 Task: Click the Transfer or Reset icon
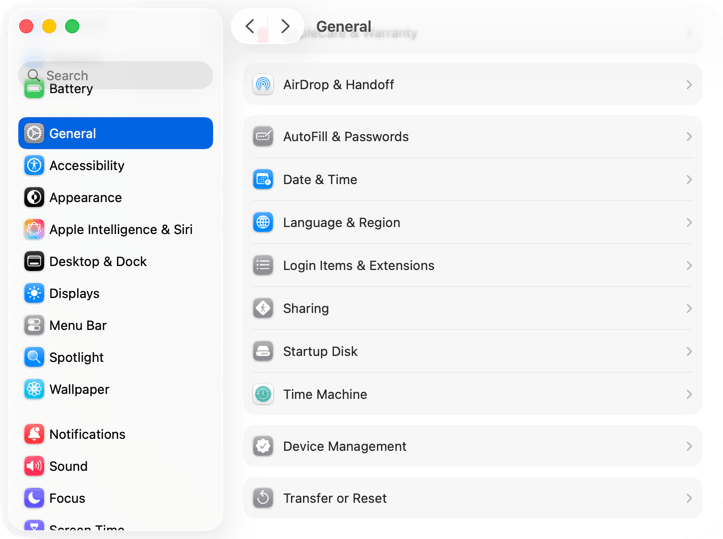click(263, 498)
